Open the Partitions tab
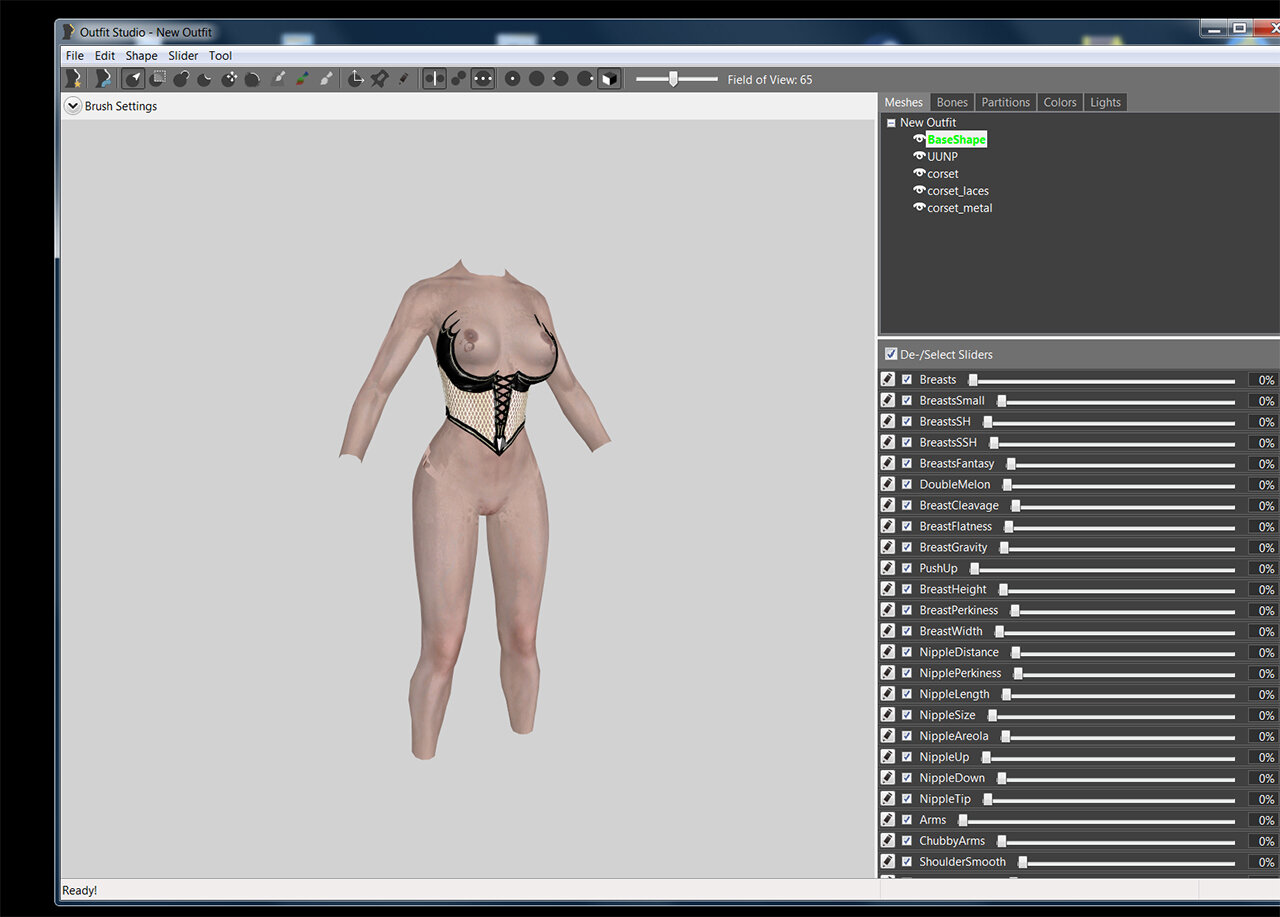Viewport: 1280px width, 917px height. pyautogui.click(x=1005, y=102)
